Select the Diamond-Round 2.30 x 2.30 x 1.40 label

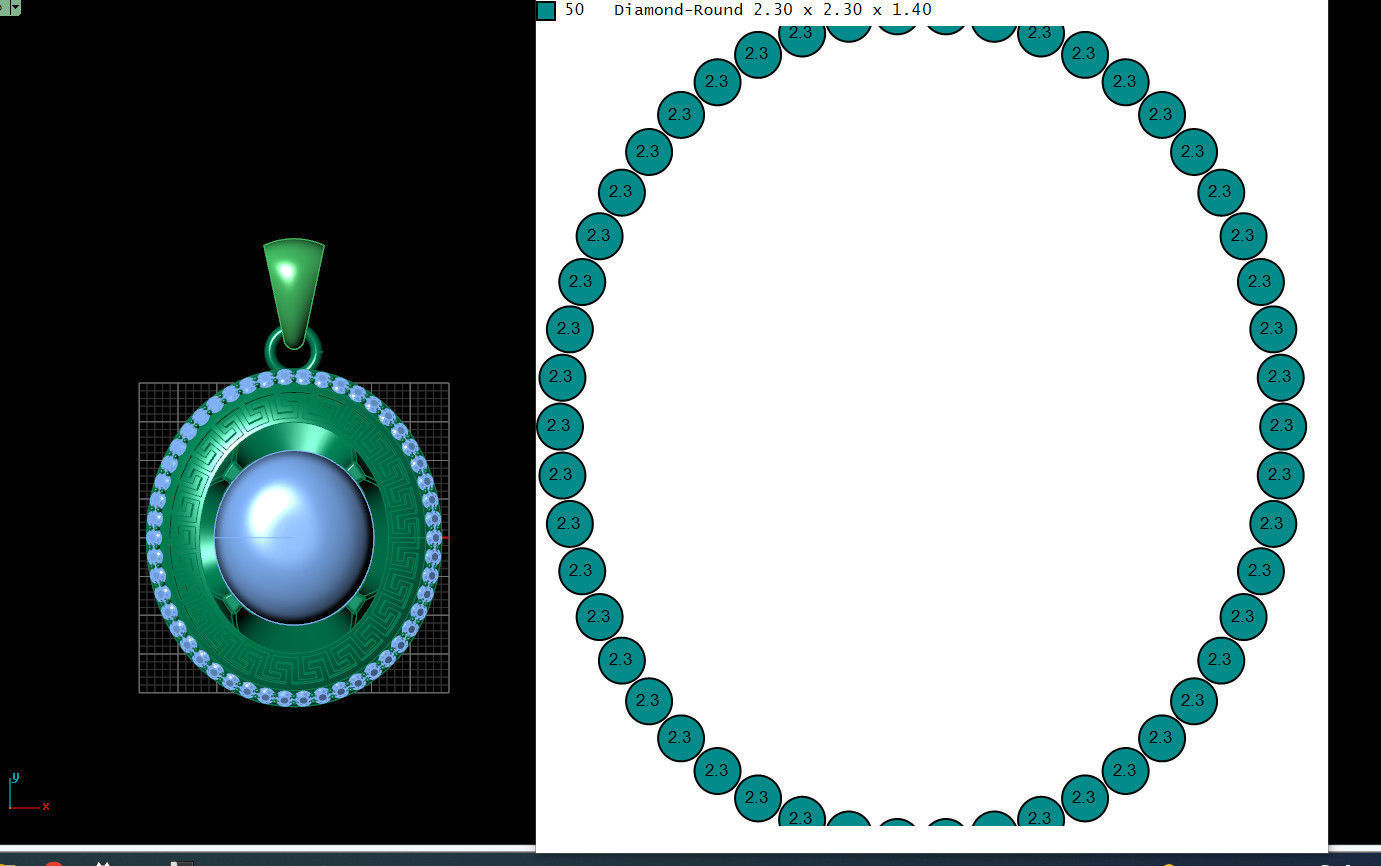773,10
